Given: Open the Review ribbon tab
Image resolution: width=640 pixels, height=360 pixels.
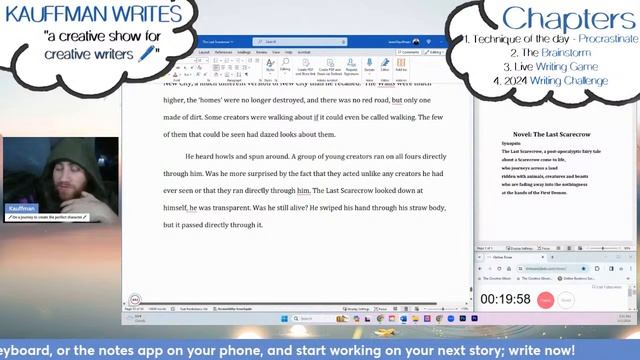Looking at the screenshot, I should pyautogui.click(x=261, y=52).
